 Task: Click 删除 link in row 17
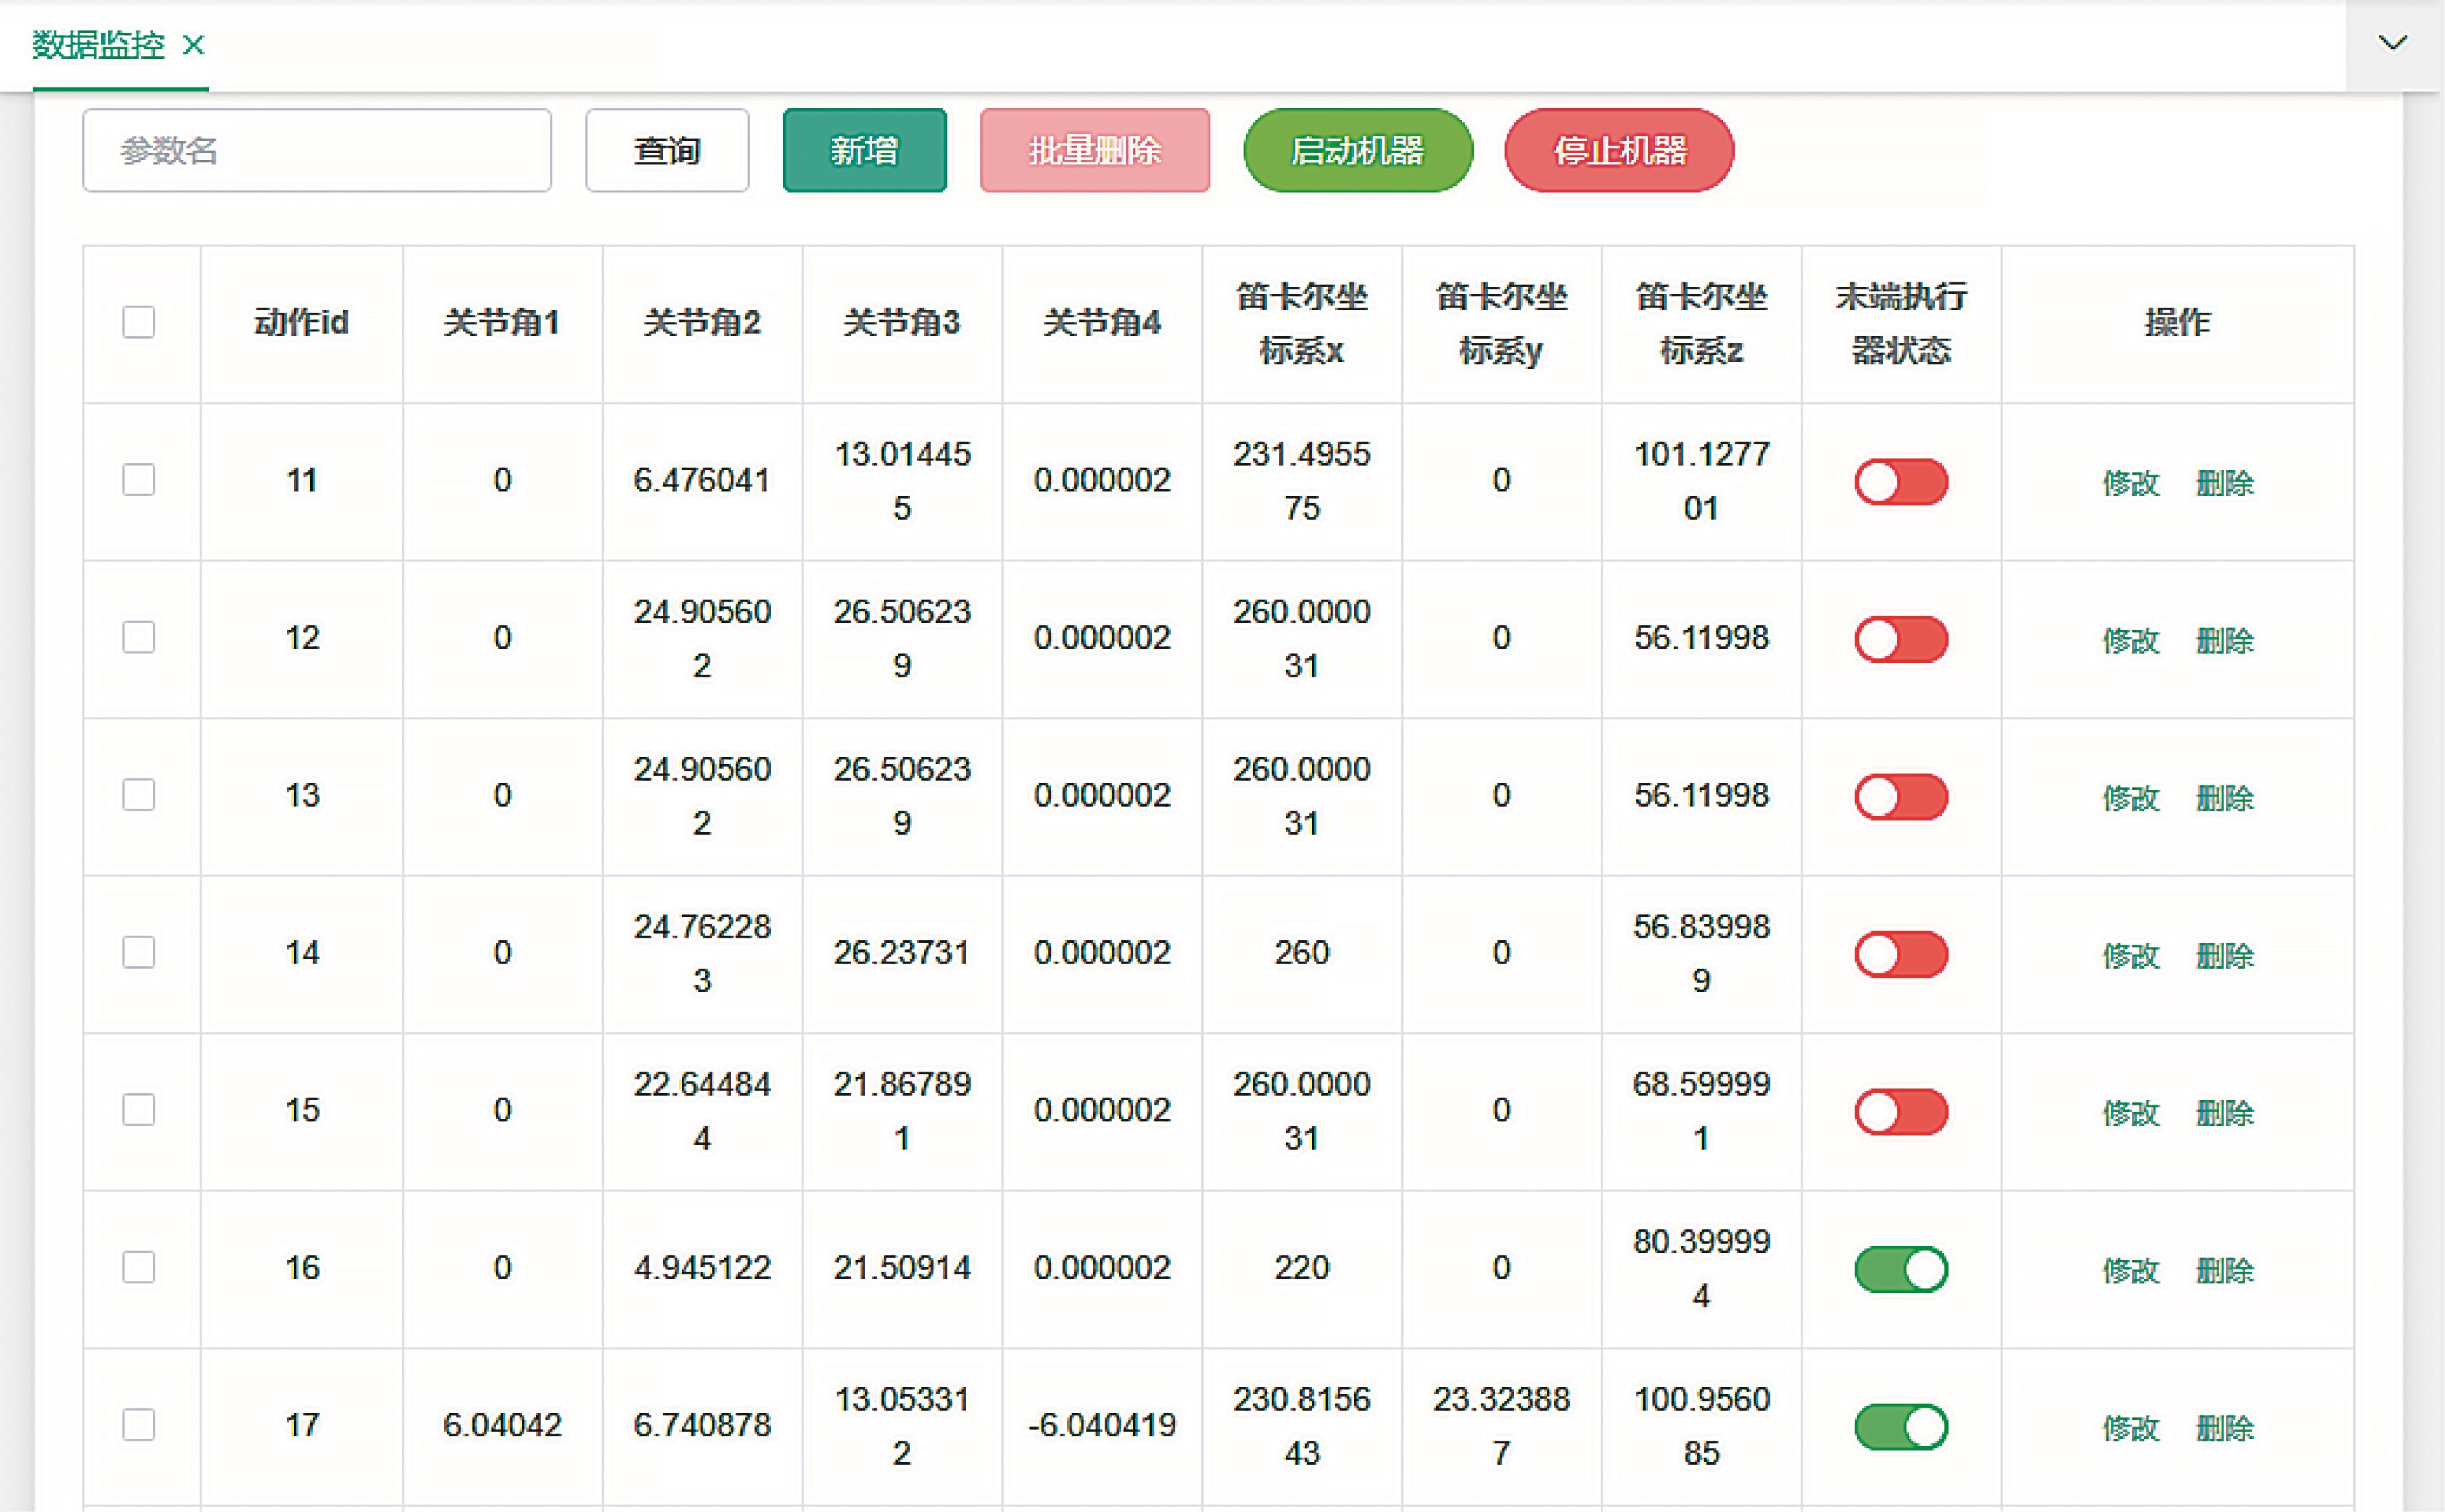coord(2225,1428)
